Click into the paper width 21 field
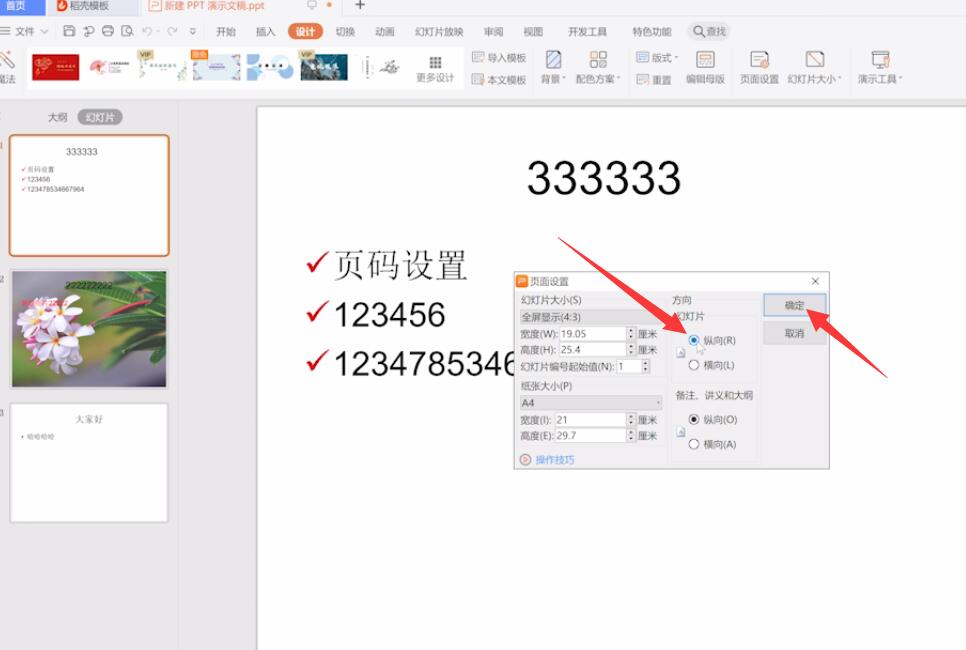The image size is (966, 650). tap(591, 420)
